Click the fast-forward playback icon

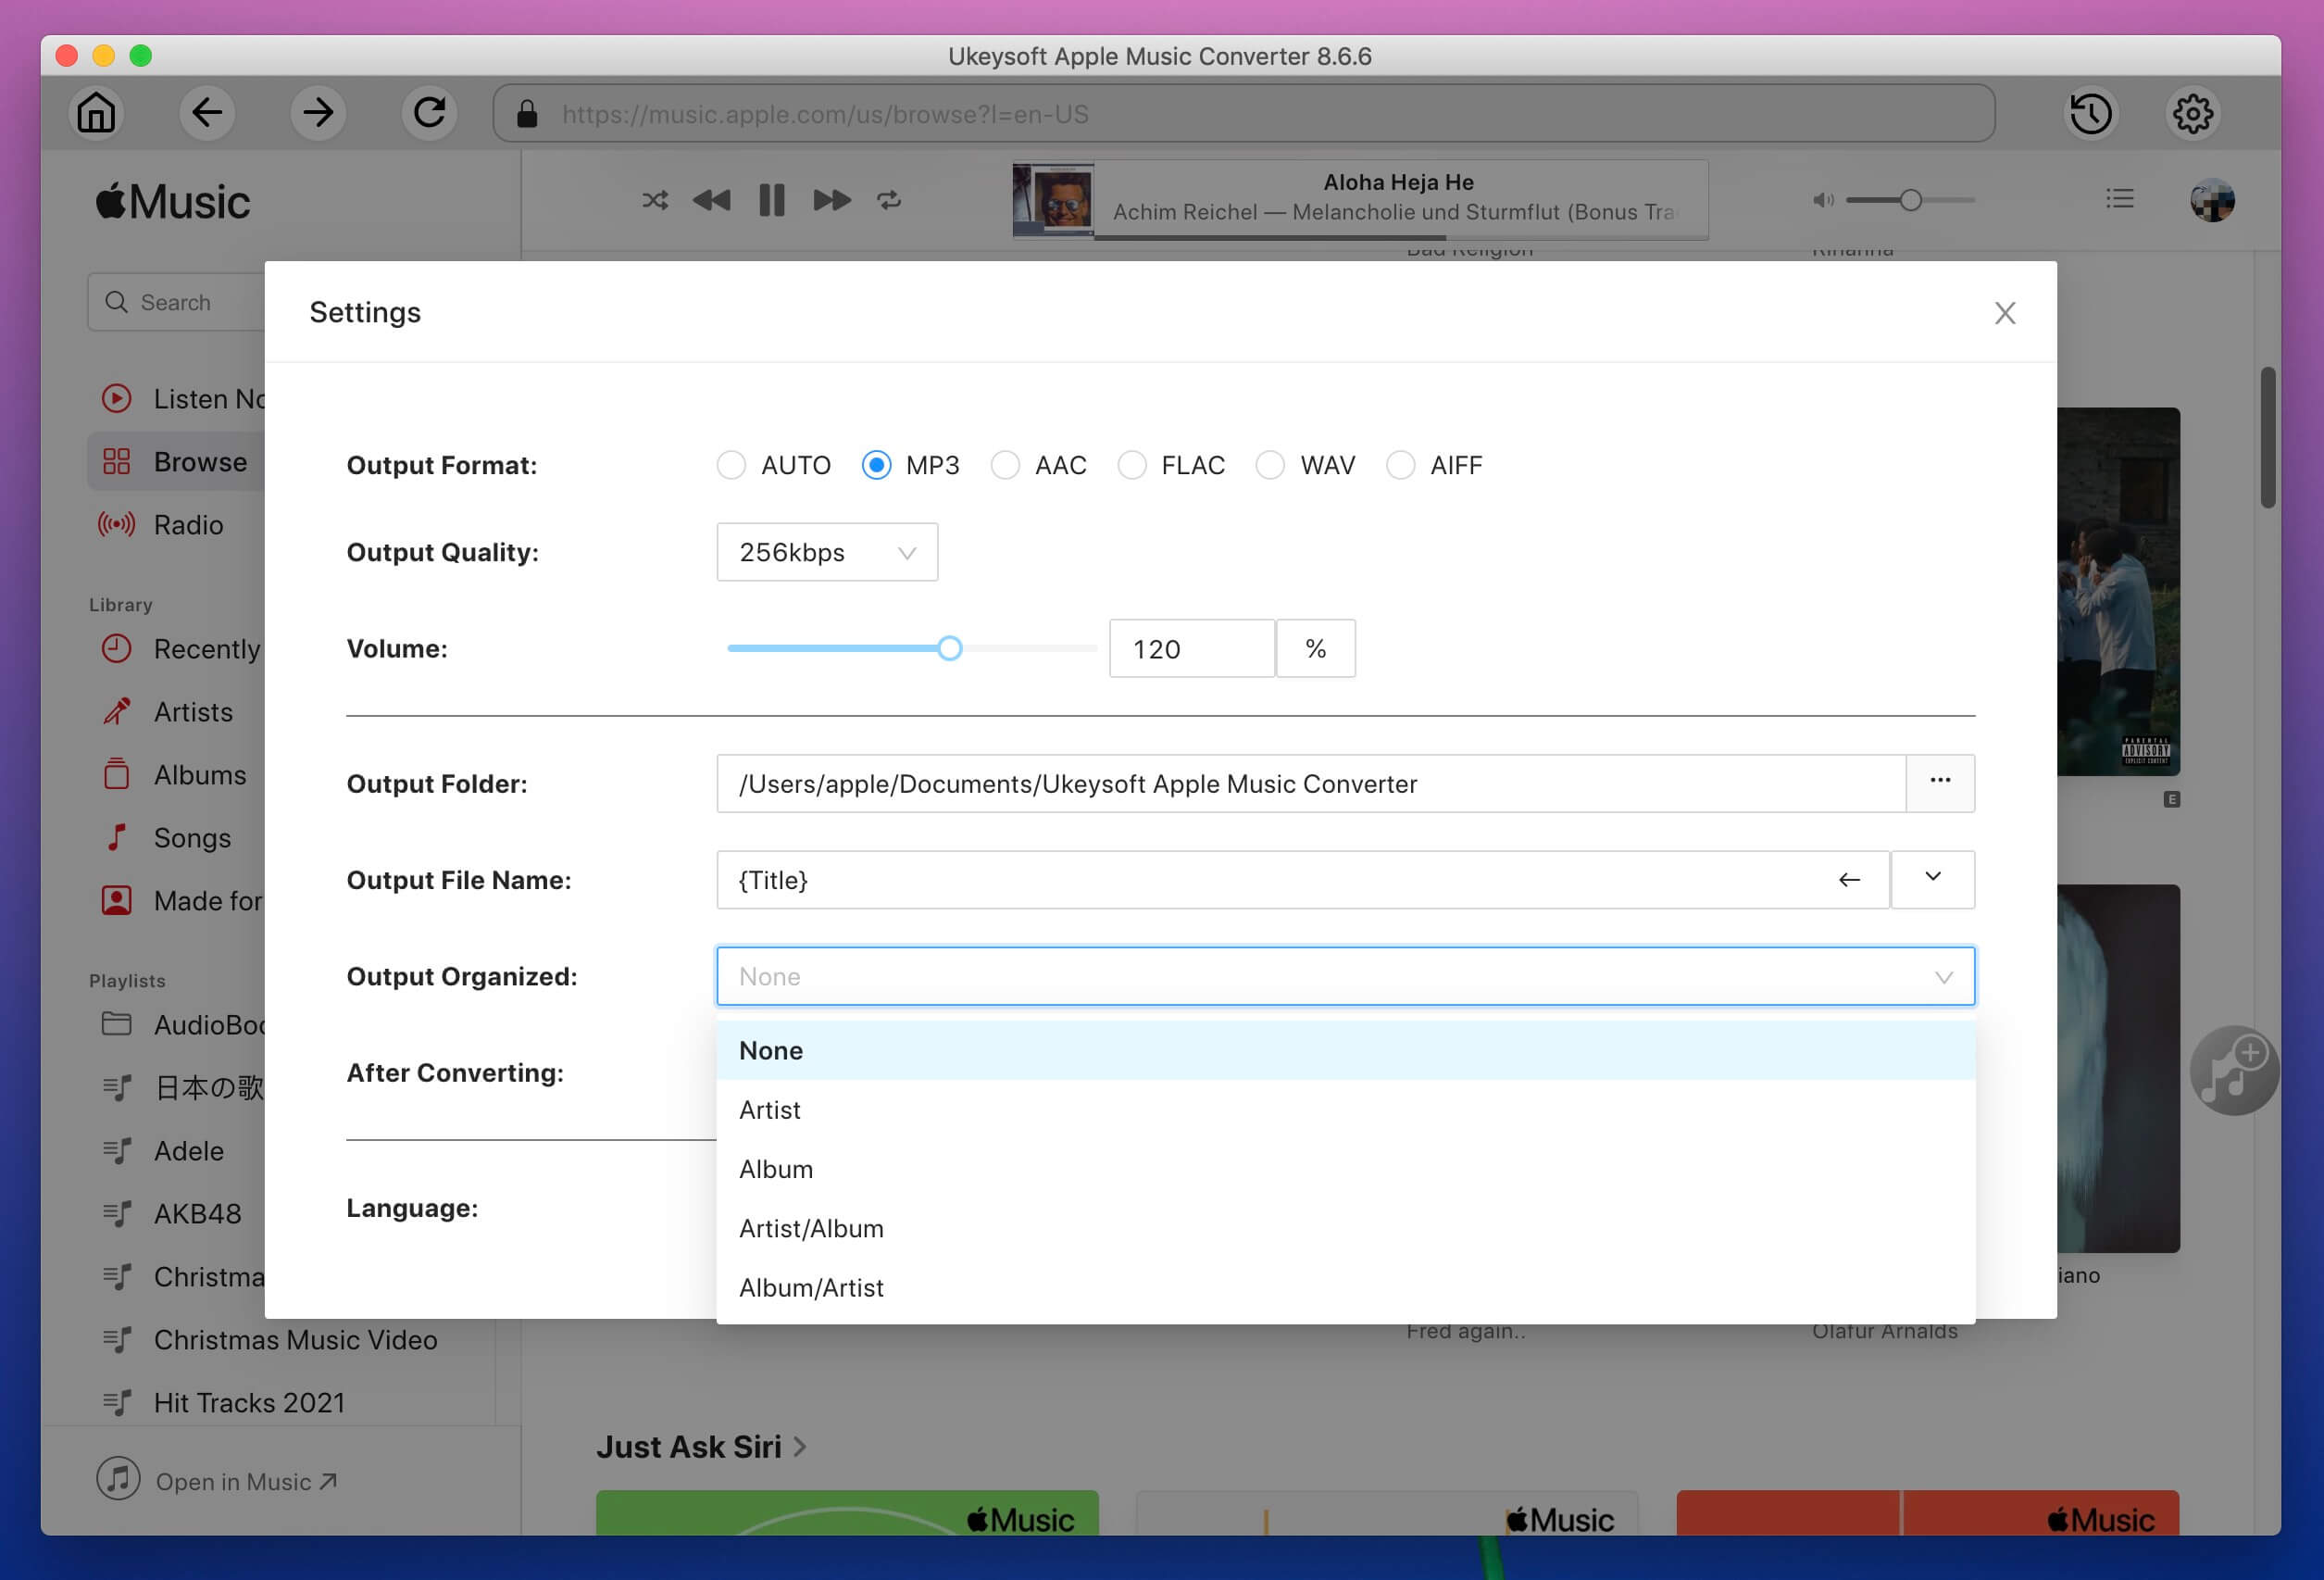[831, 199]
